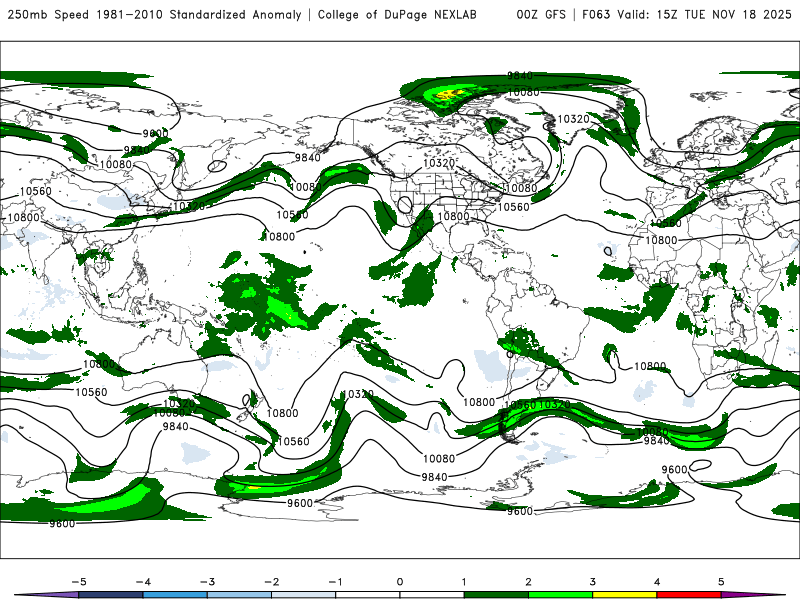Screen dimensions: 800x600
Task: Select the red 4-to-5 colorbar segment
Action: coord(689,595)
